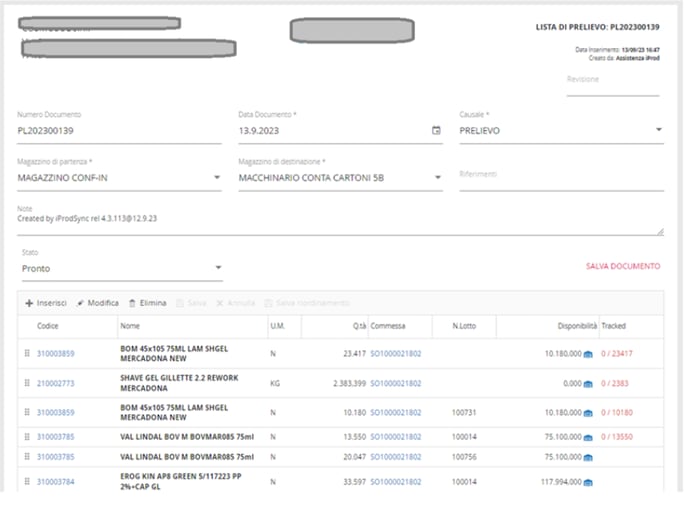
Task: Open commessa link in SHAVE GEL row
Action: (396, 383)
